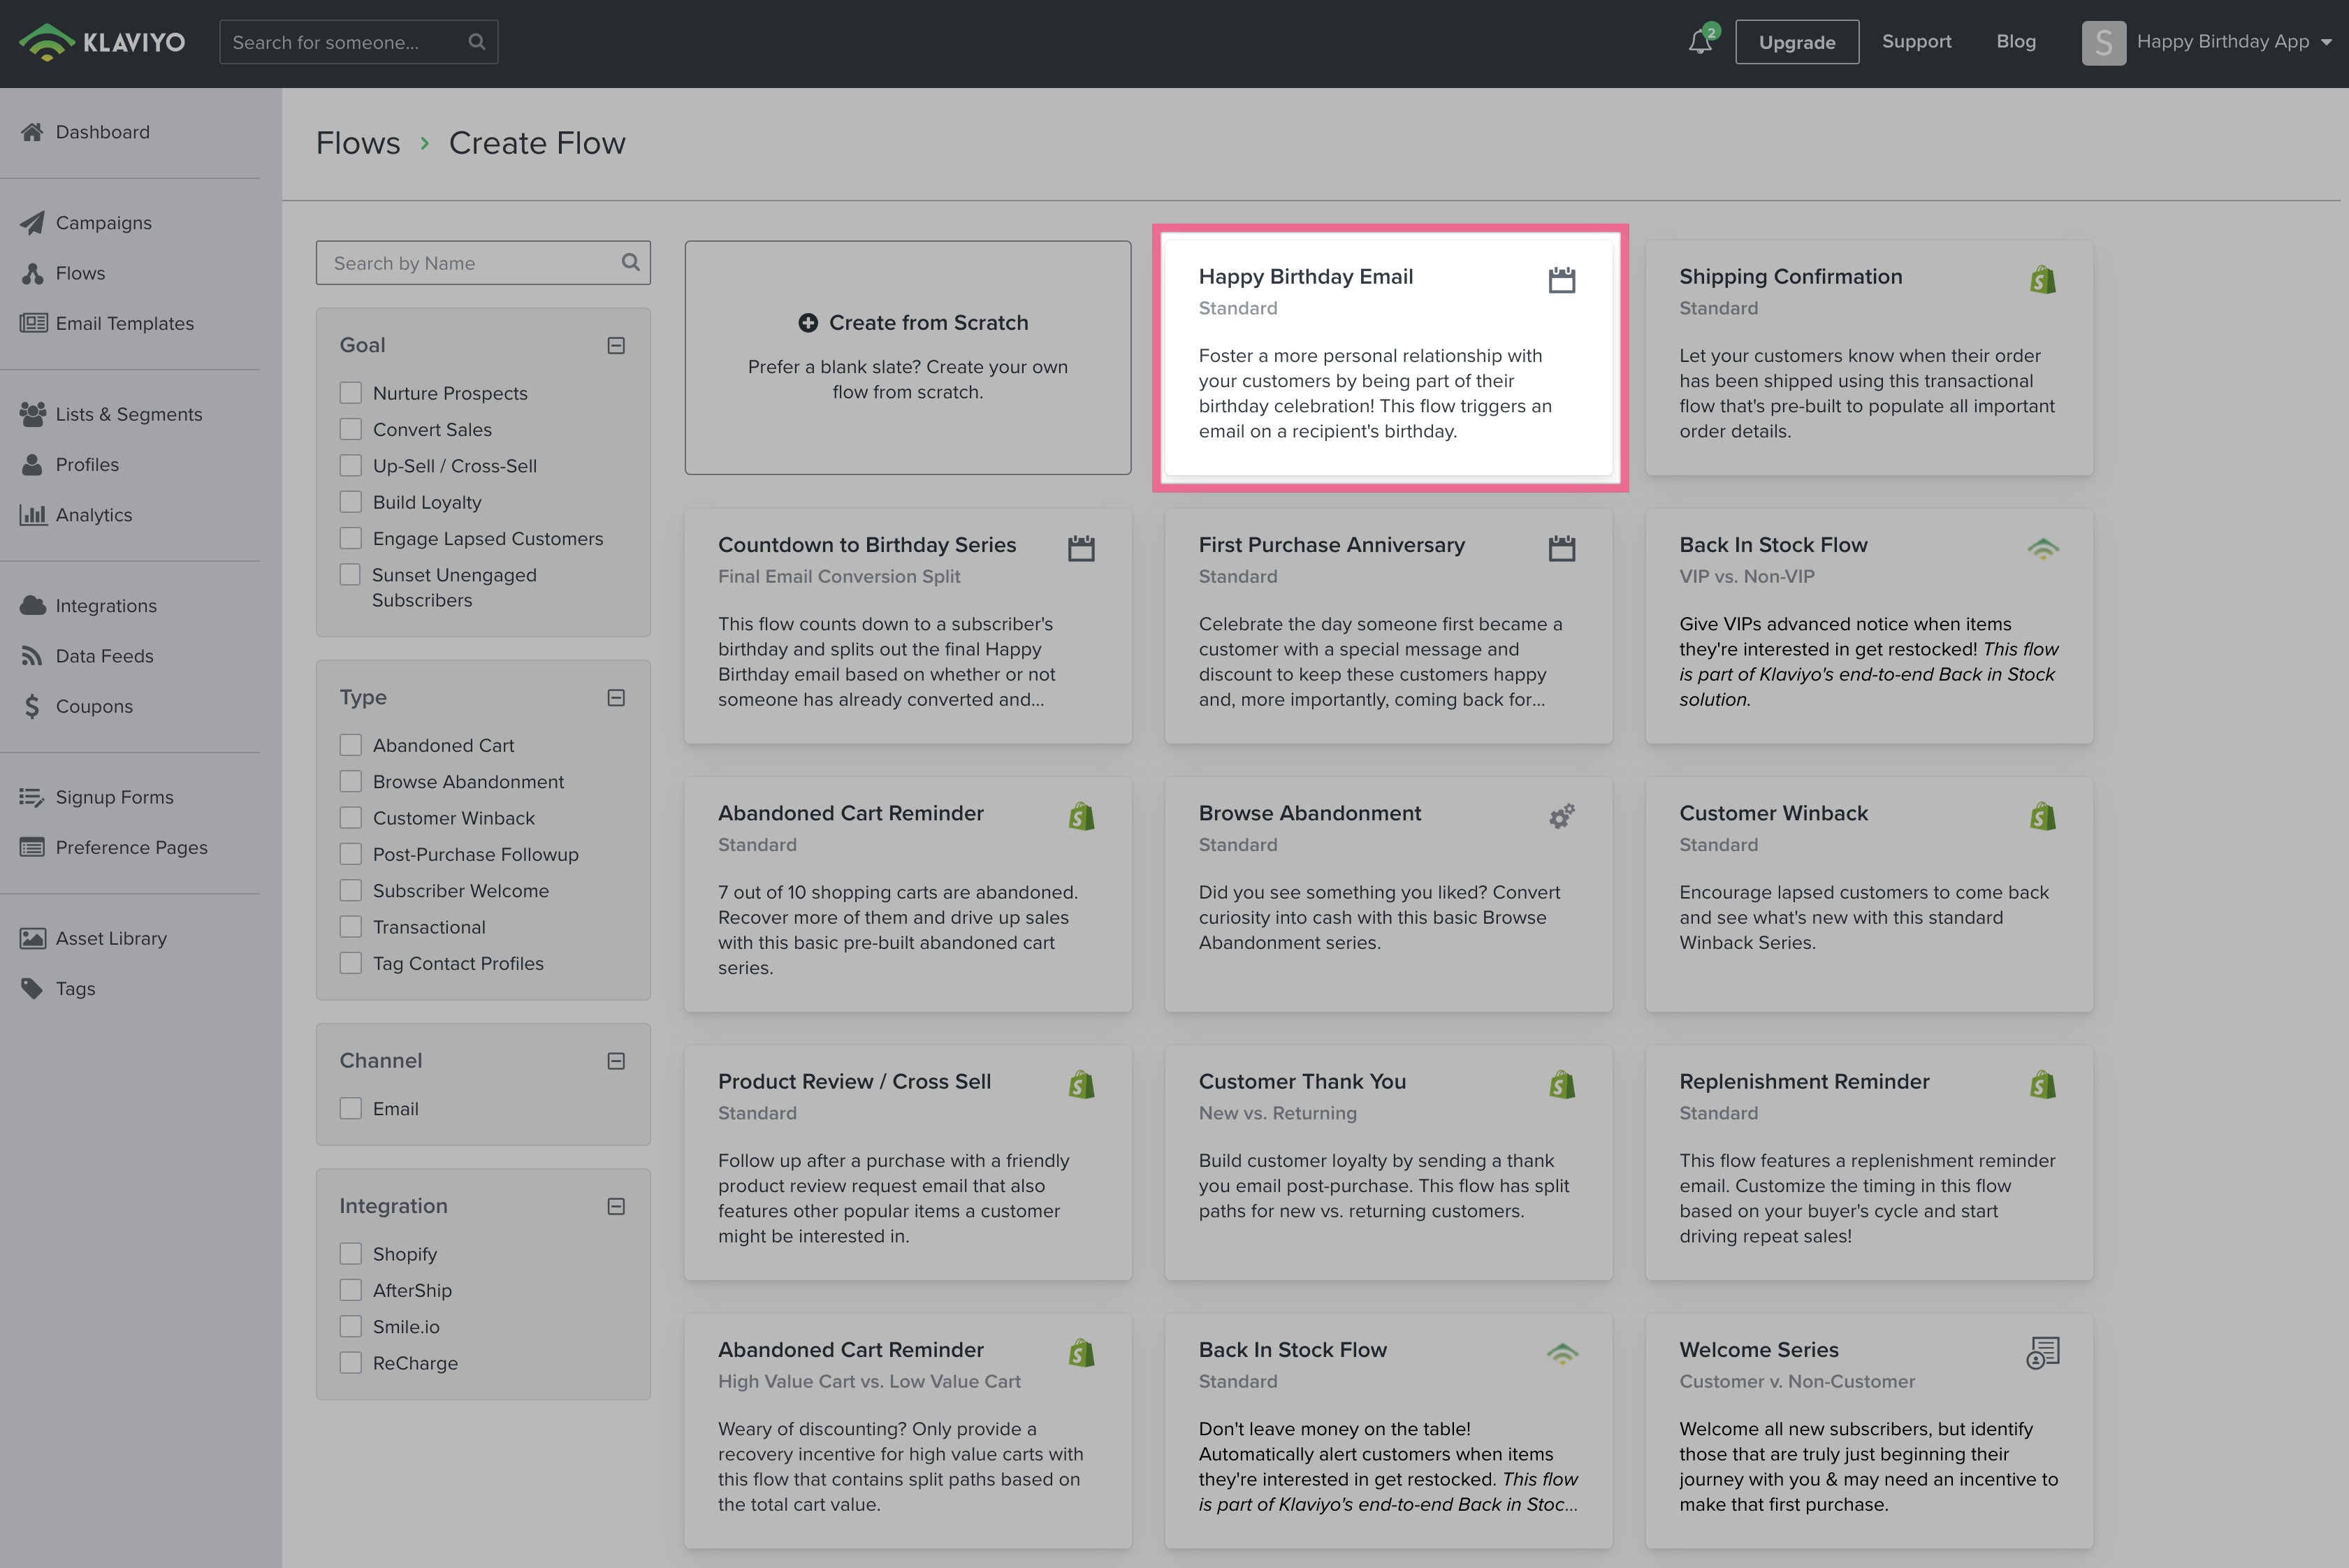Click the calendar icon on Happy Birthday Email
This screenshot has height=1568, width=2349.
tap(1561, 280)
